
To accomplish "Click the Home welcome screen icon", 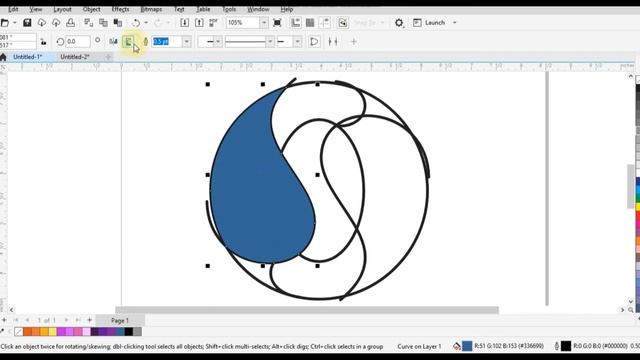I will coord(3,57).
